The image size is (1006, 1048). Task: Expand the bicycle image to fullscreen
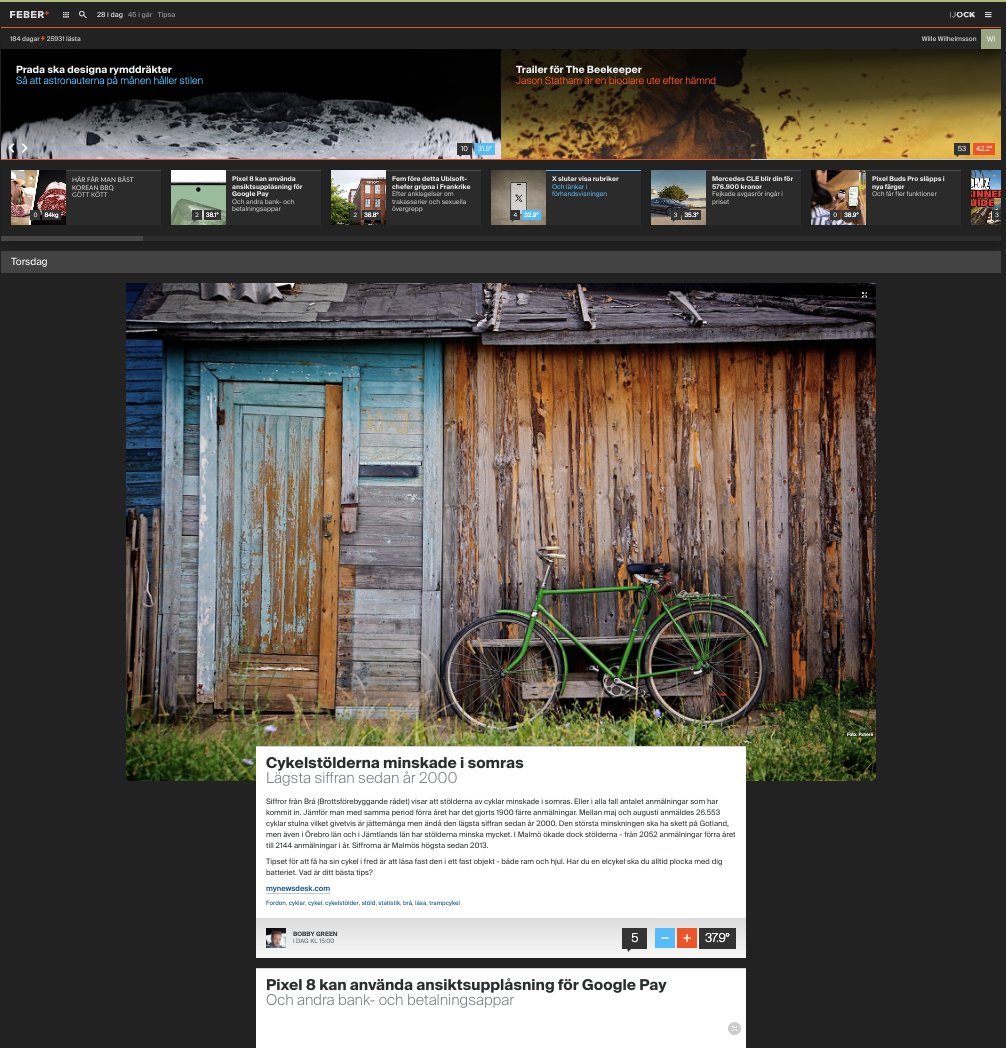coord(864,295)
